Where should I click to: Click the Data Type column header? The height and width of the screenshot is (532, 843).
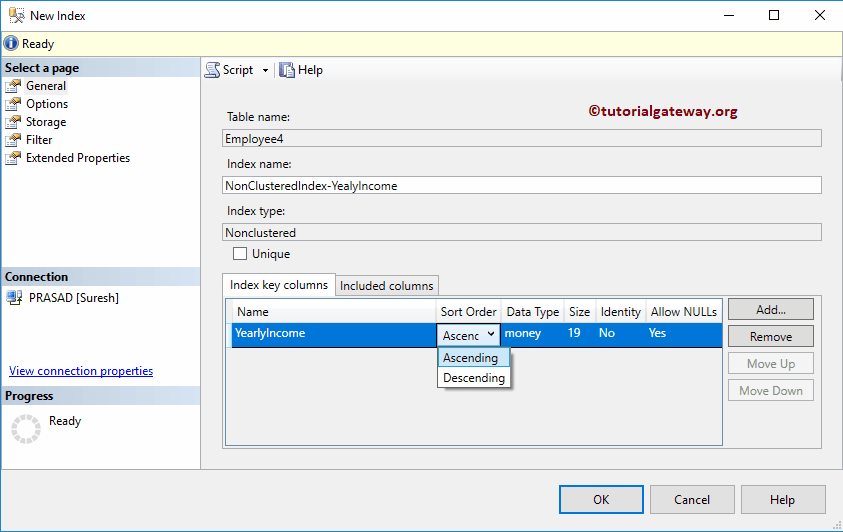[x=533, y=312]
